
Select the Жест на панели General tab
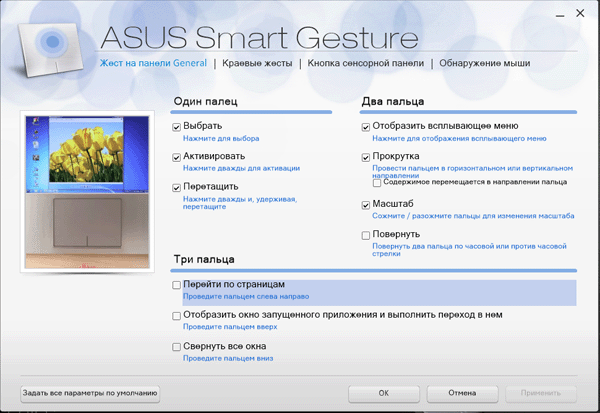154,63
